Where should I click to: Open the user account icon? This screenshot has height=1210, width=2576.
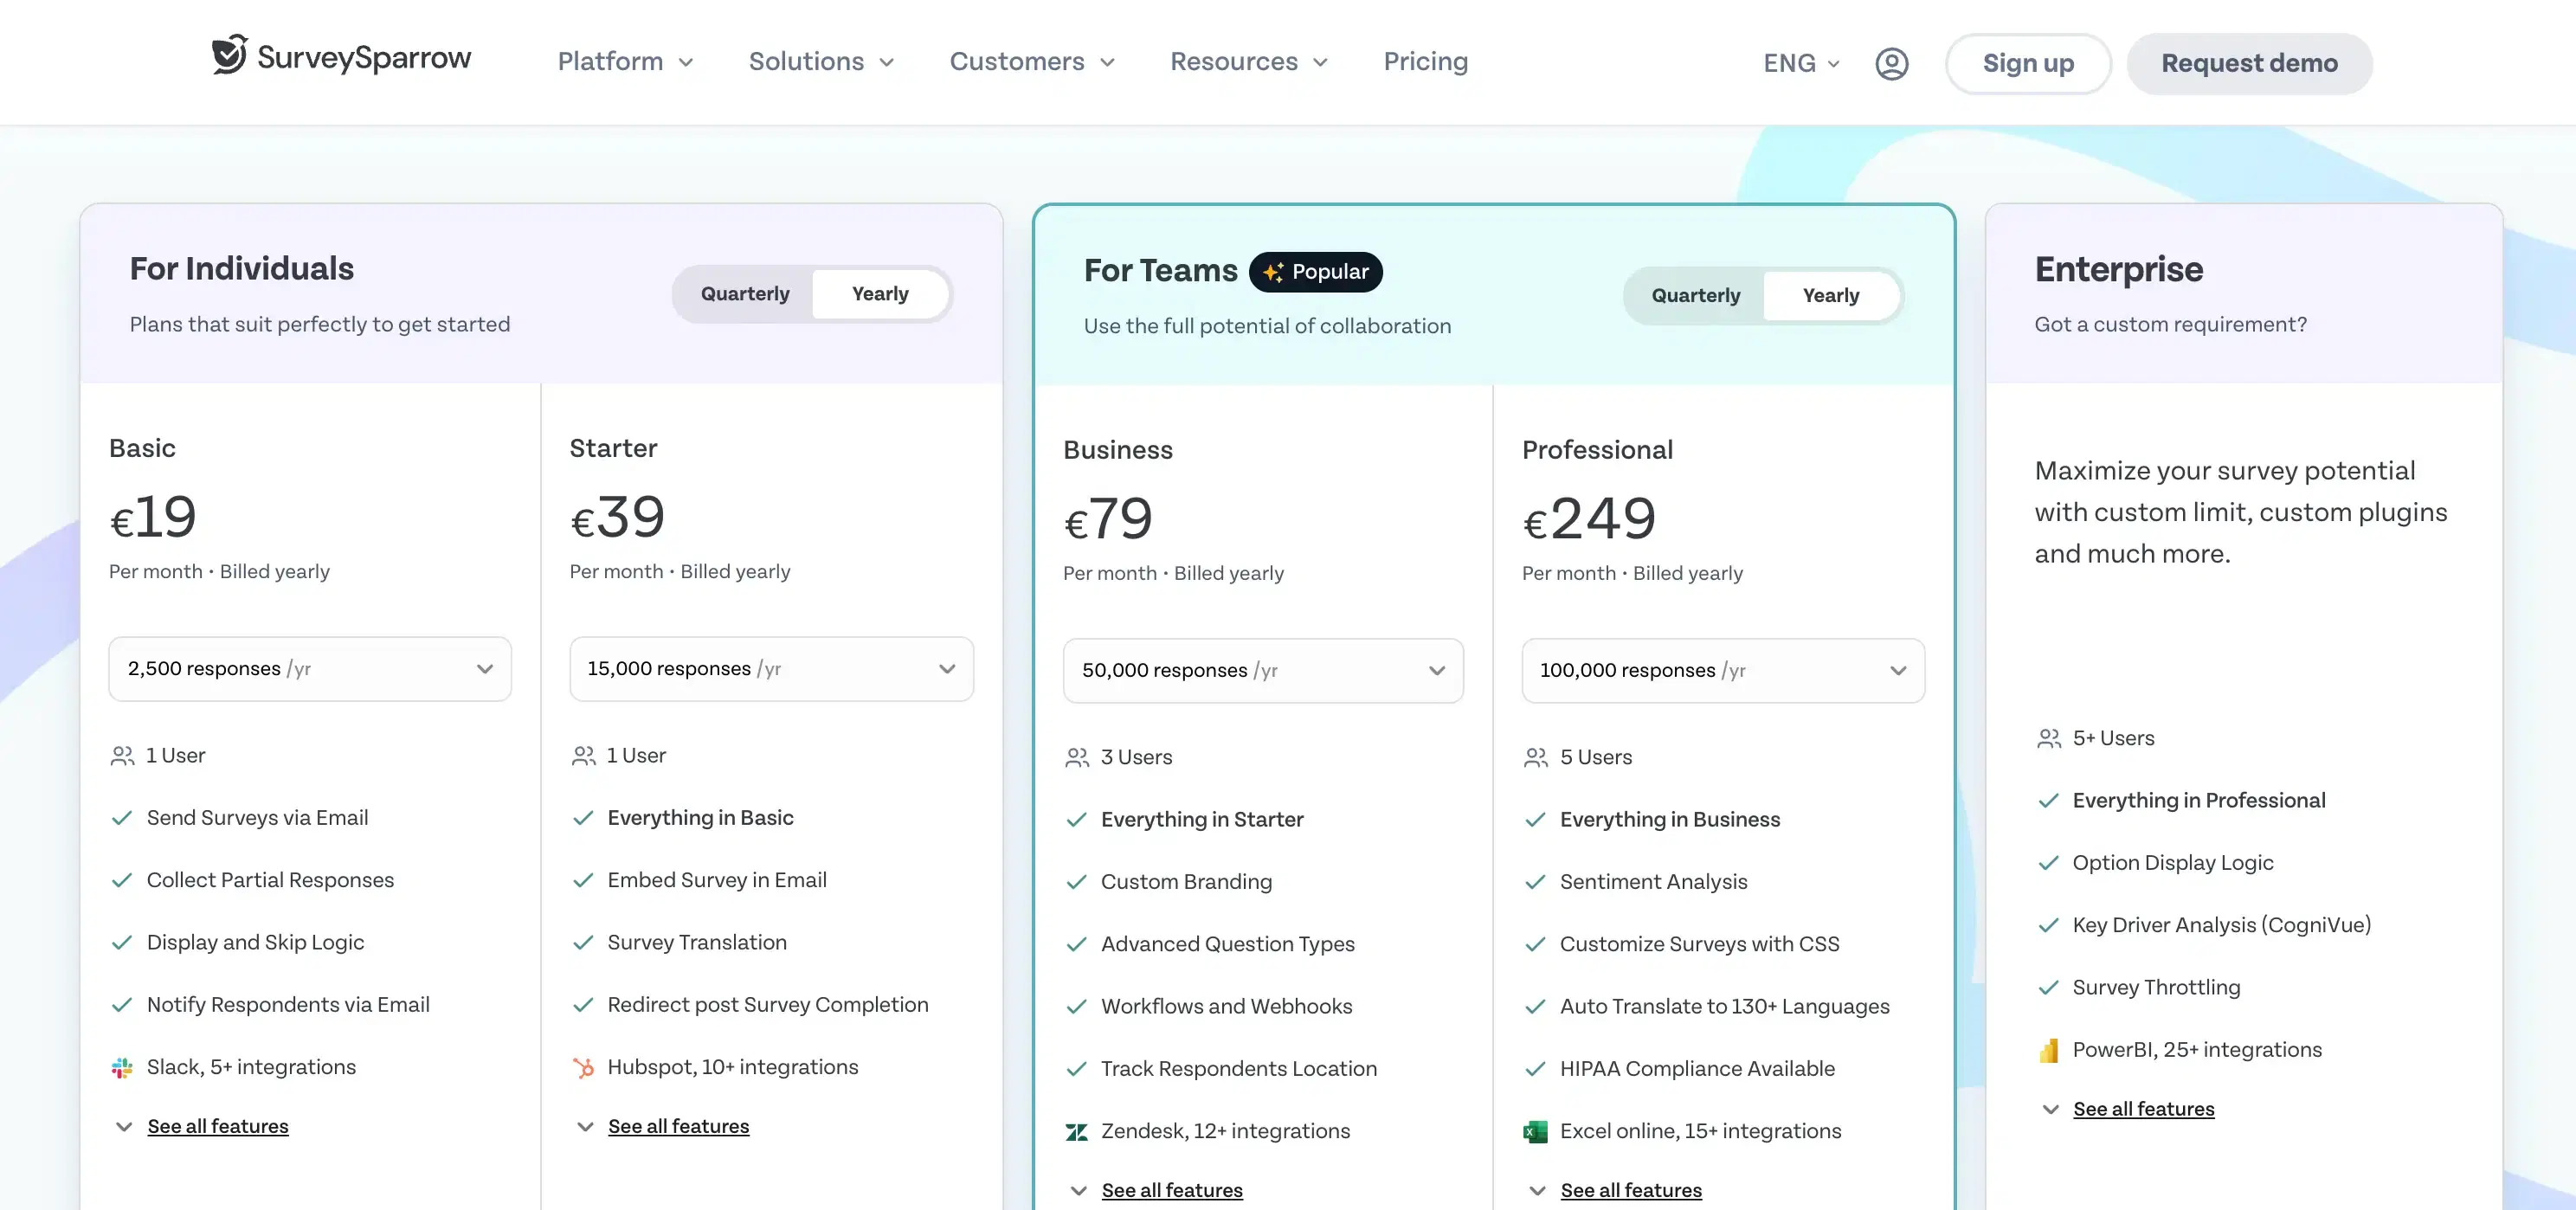coord(1892,62)
